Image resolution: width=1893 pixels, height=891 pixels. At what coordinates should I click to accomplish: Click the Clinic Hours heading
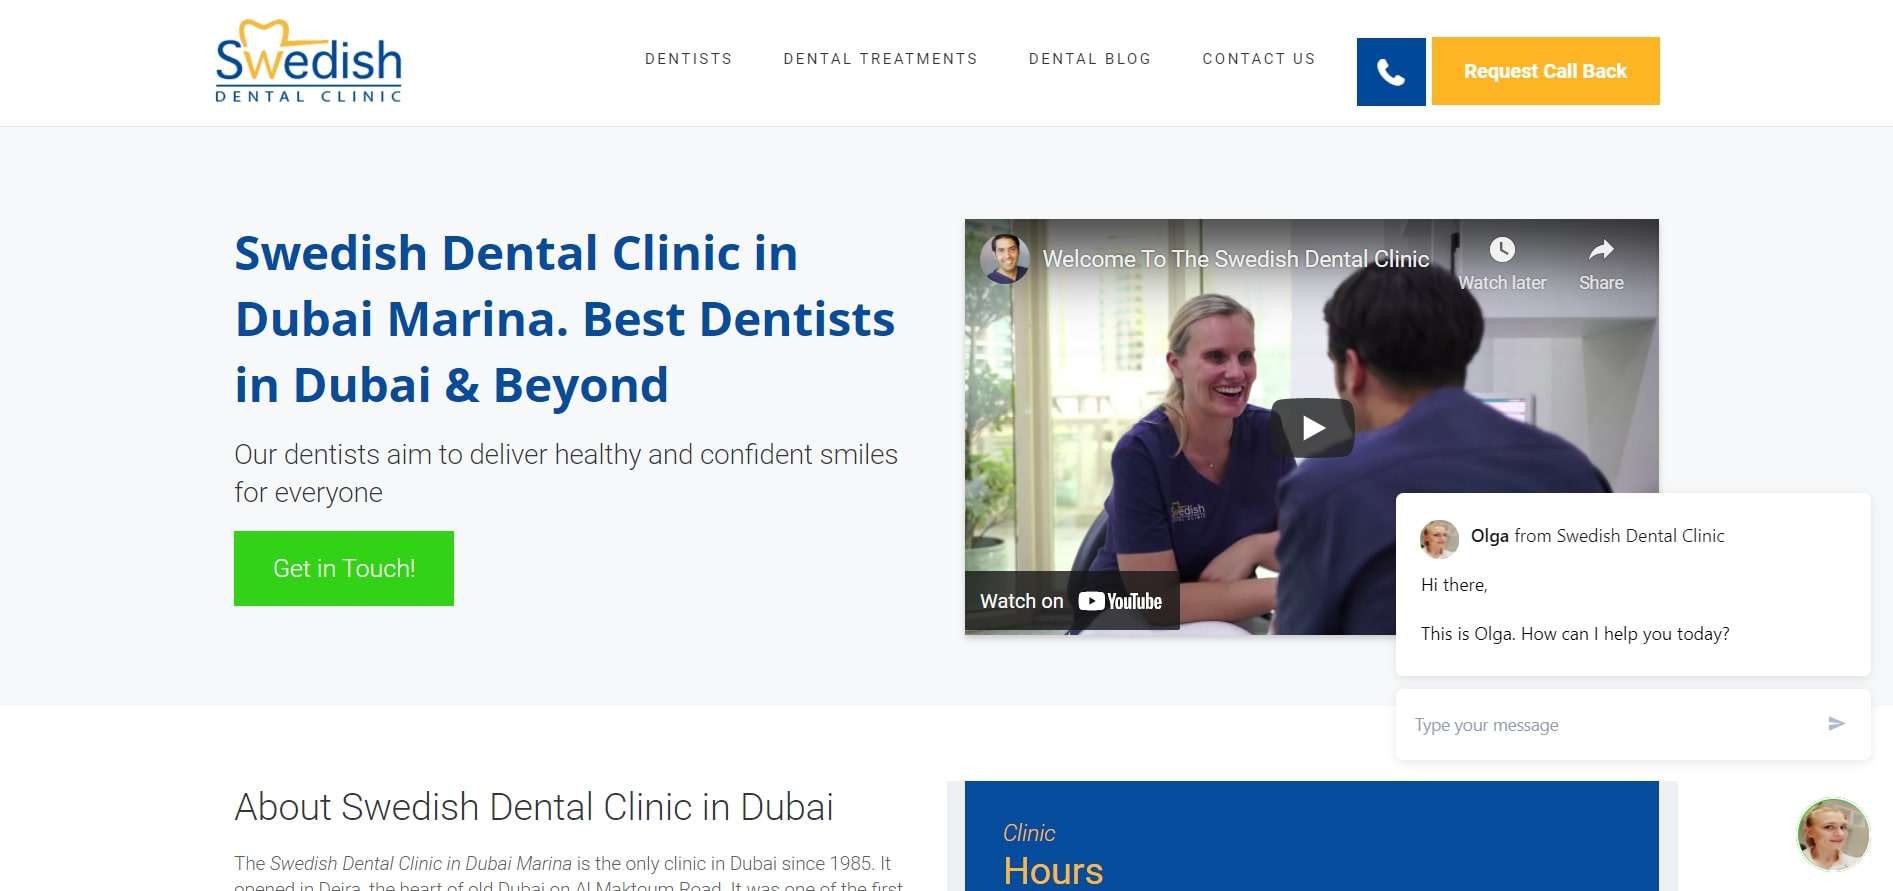tap(1053, 856)
